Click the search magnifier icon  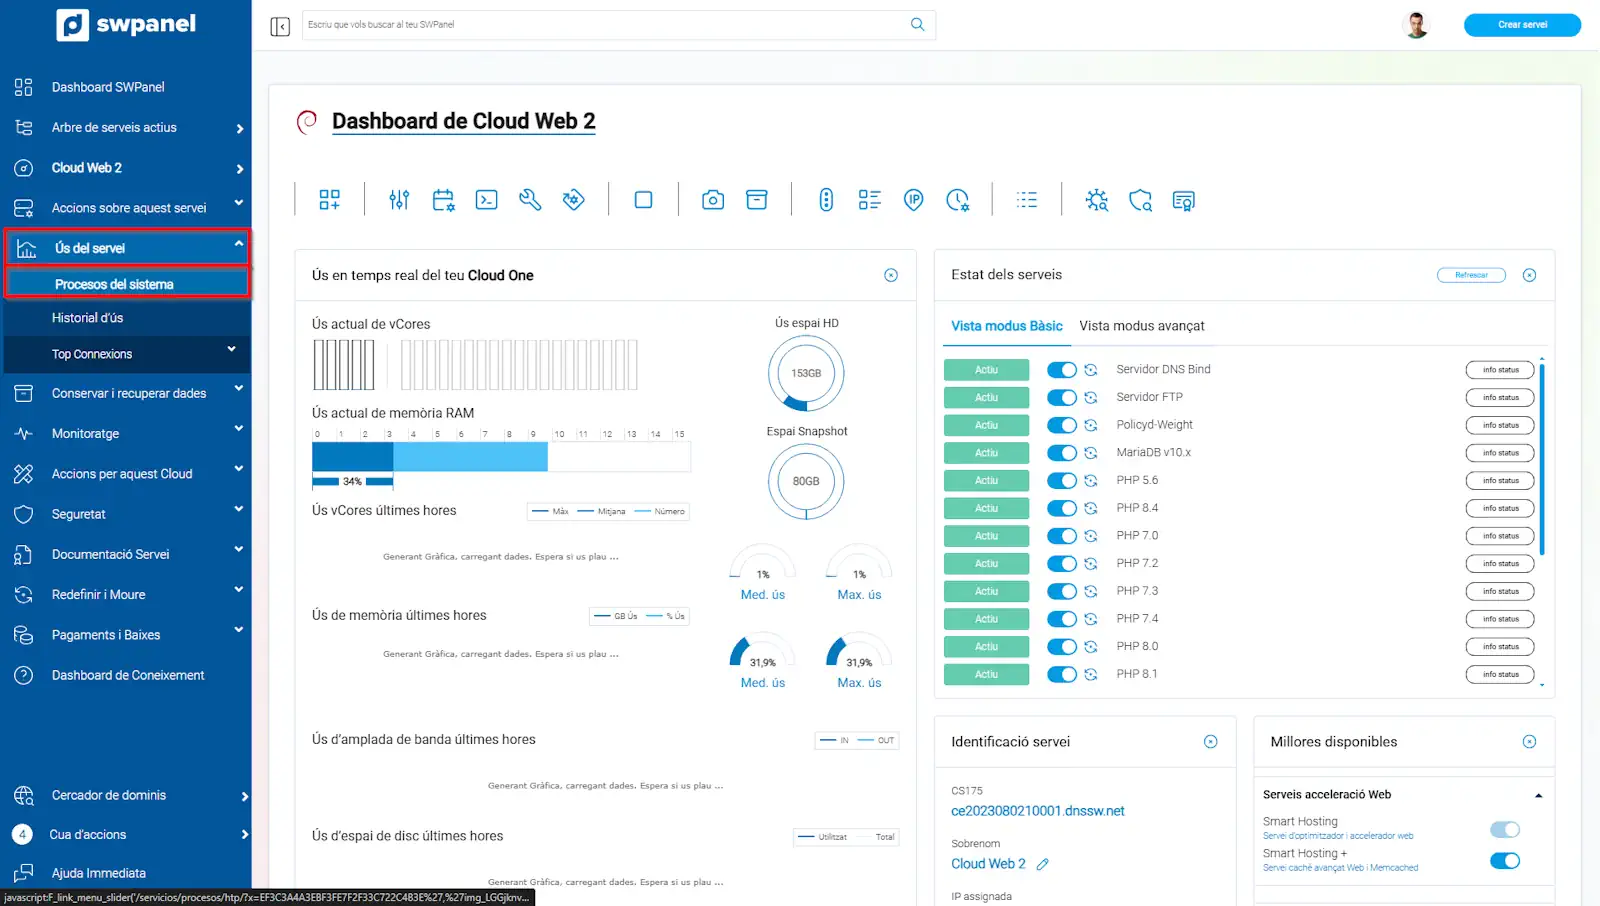point(917,24)
